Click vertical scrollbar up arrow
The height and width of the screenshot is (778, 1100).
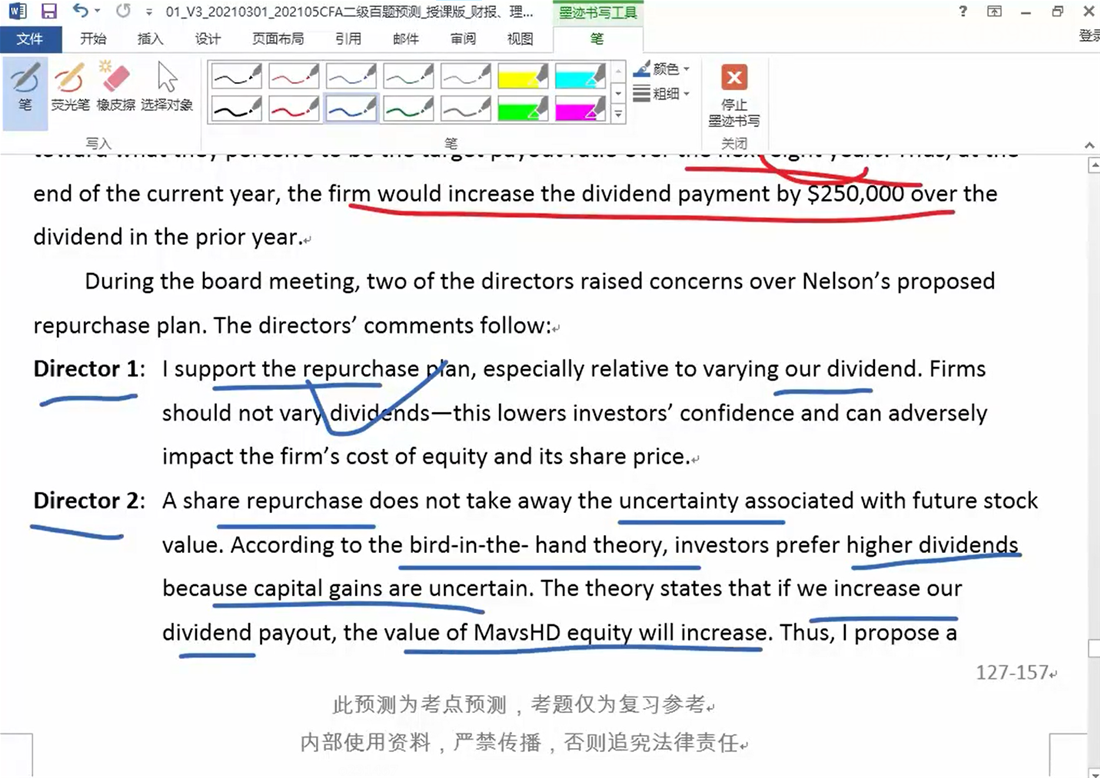point(1094,166)
